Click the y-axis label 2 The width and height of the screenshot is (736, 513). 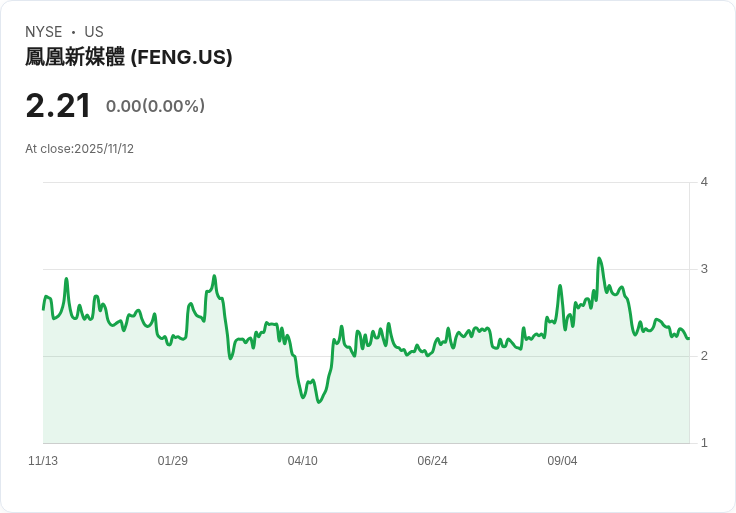(x=704, y=356)
